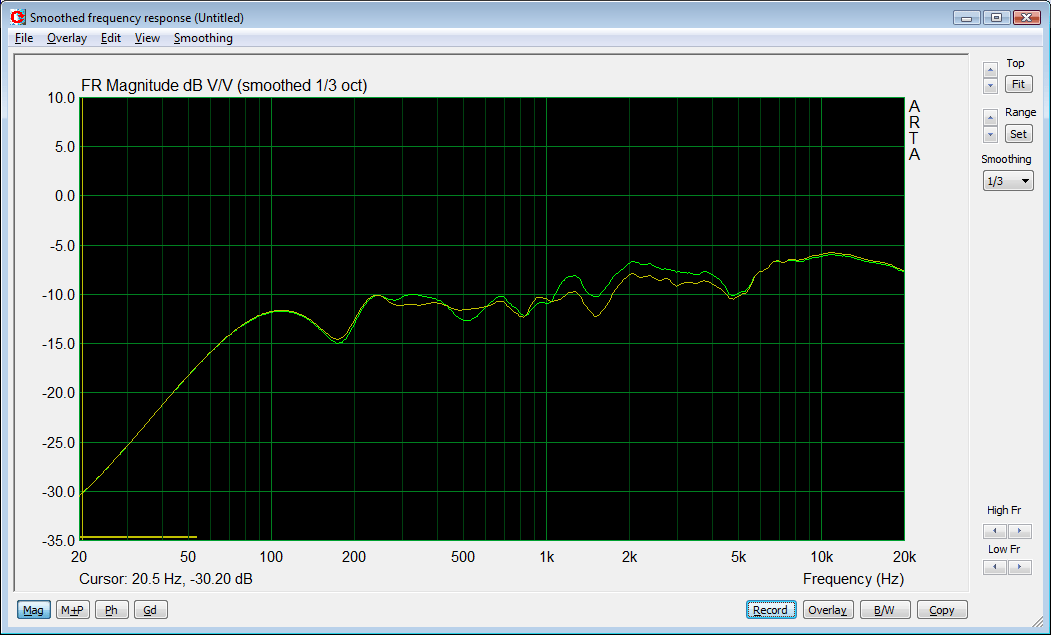The height and width of the screenshot is (635, 1051).
Task: Click the ARTA application icon in title bar
Action: coord(18,17)
